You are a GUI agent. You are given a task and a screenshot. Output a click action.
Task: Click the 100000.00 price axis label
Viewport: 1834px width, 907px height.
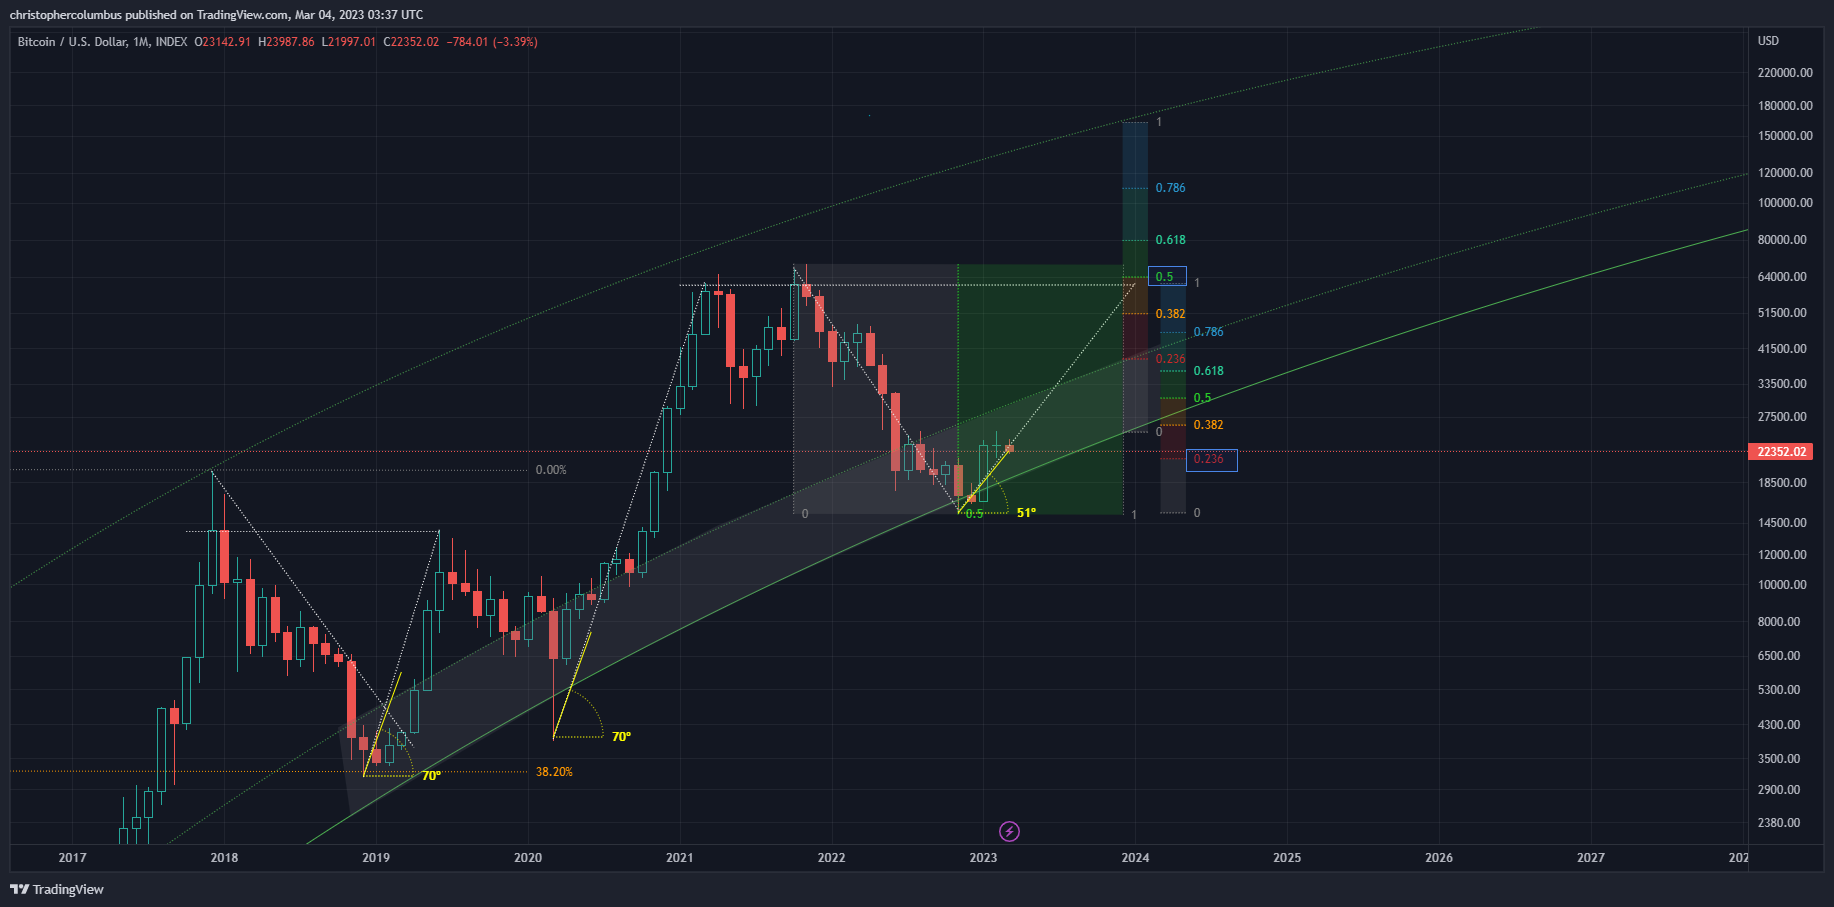(x=1785, y=203)
